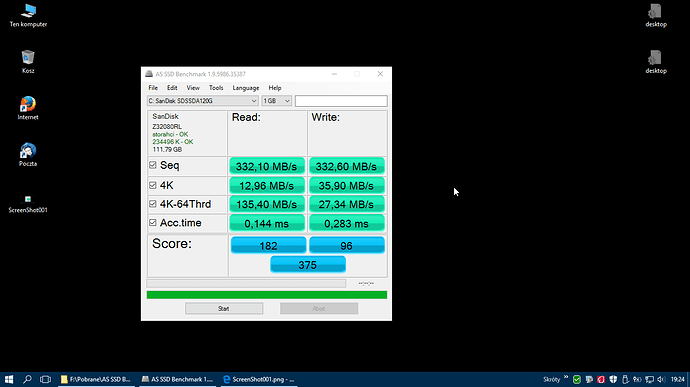Screen dimensions: 690x387
Task: Toggle the 4K test checkbox
Action: coord(153,185)
